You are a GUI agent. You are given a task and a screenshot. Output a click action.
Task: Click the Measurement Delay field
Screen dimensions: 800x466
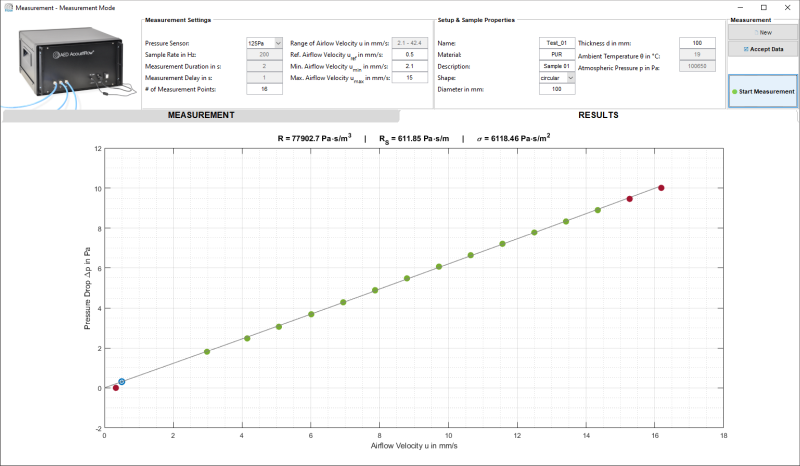[x=264, y=78]
